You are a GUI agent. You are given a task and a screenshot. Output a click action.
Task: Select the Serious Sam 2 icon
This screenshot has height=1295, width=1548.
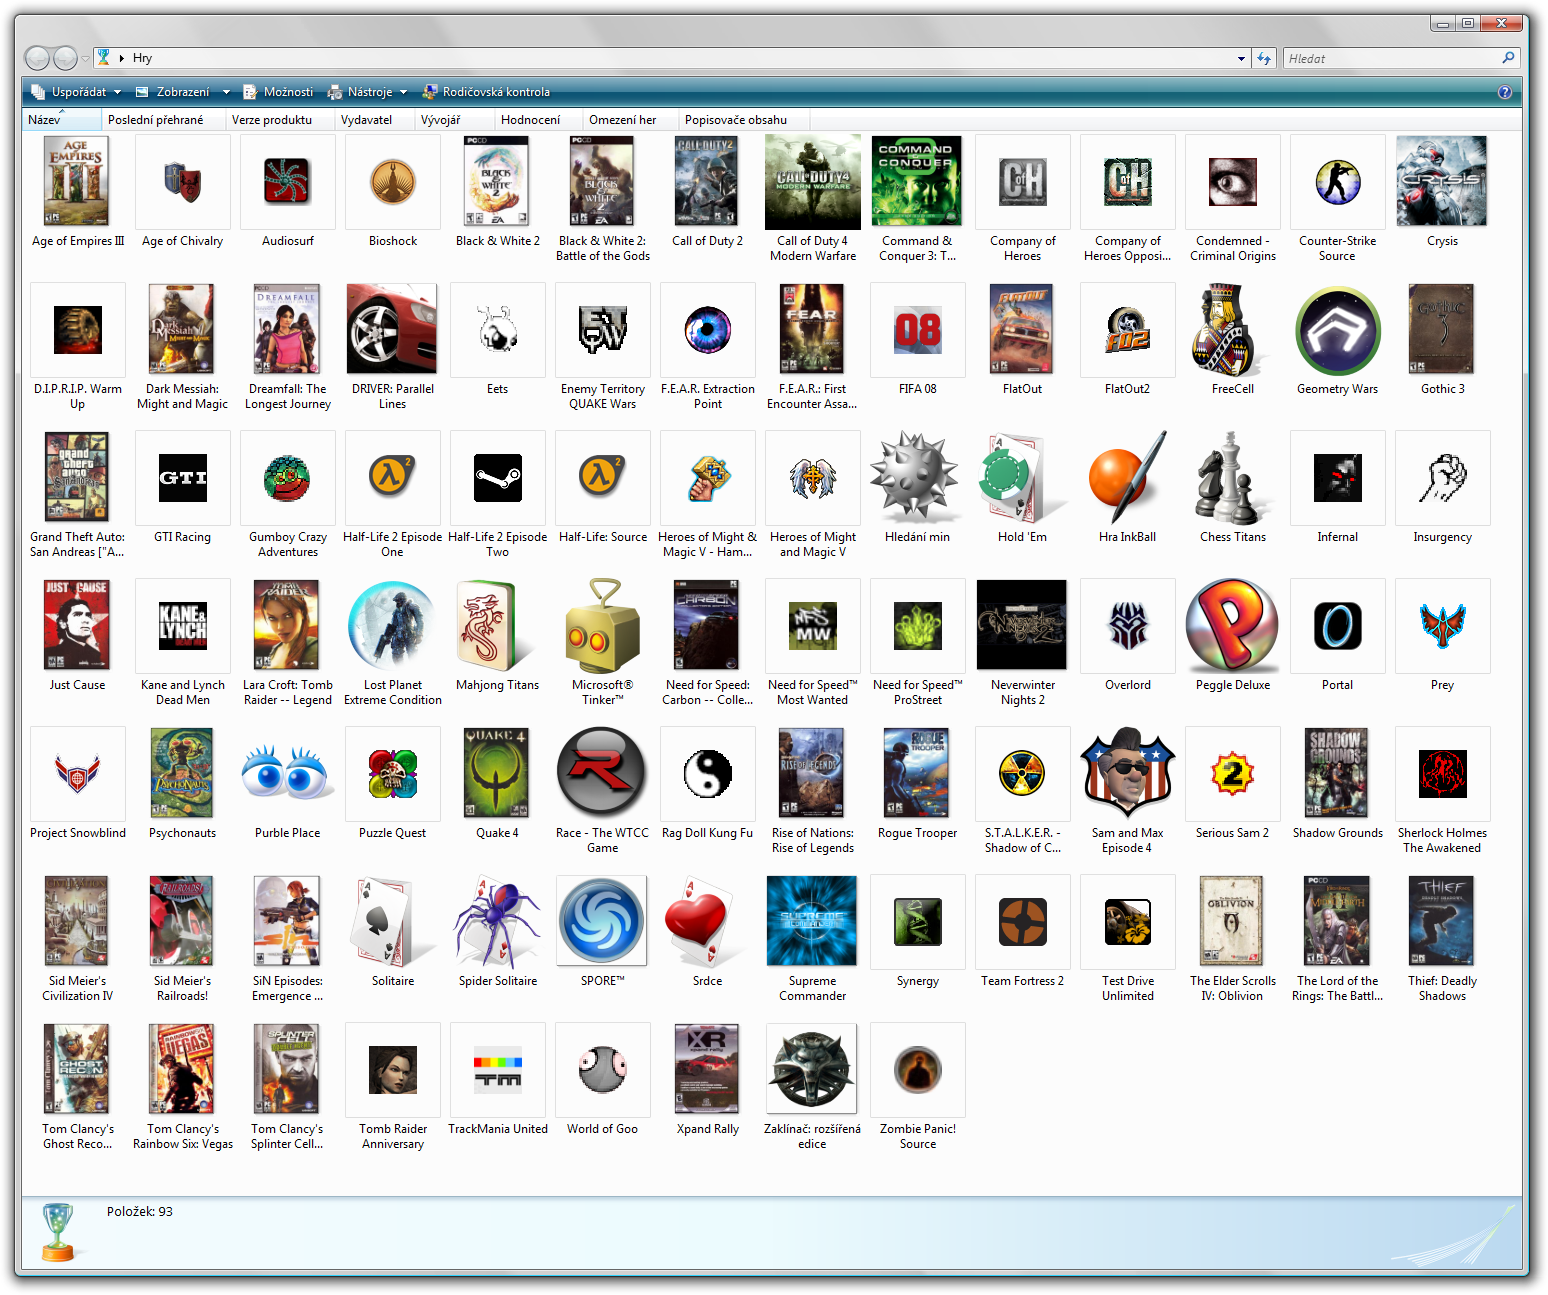tap(1232, 774)
